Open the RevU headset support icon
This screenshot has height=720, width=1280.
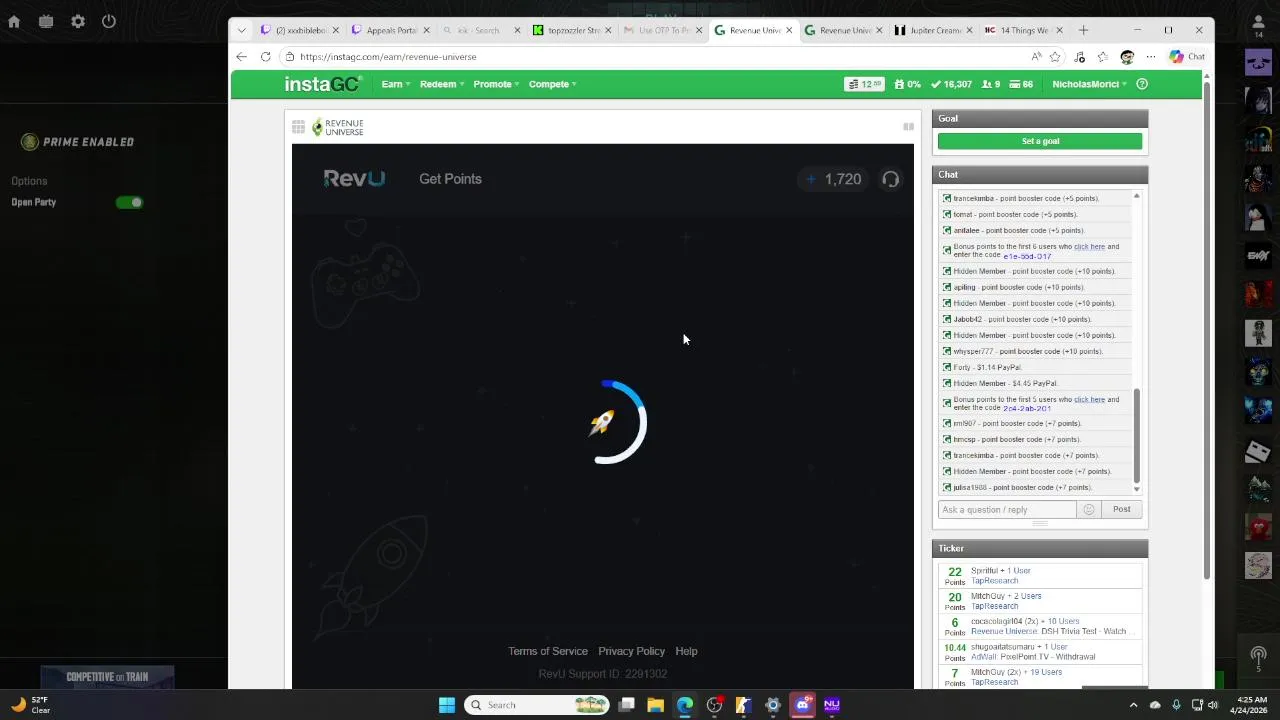click(890, 179)
